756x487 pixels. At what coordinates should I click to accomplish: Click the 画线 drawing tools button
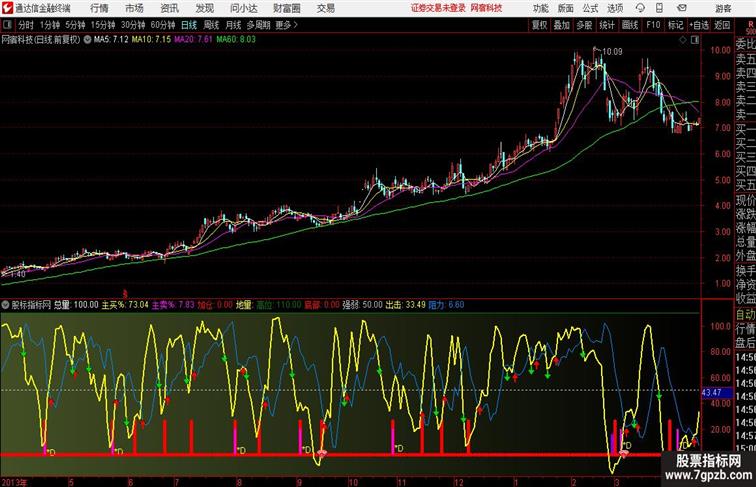tap(630, 25)
